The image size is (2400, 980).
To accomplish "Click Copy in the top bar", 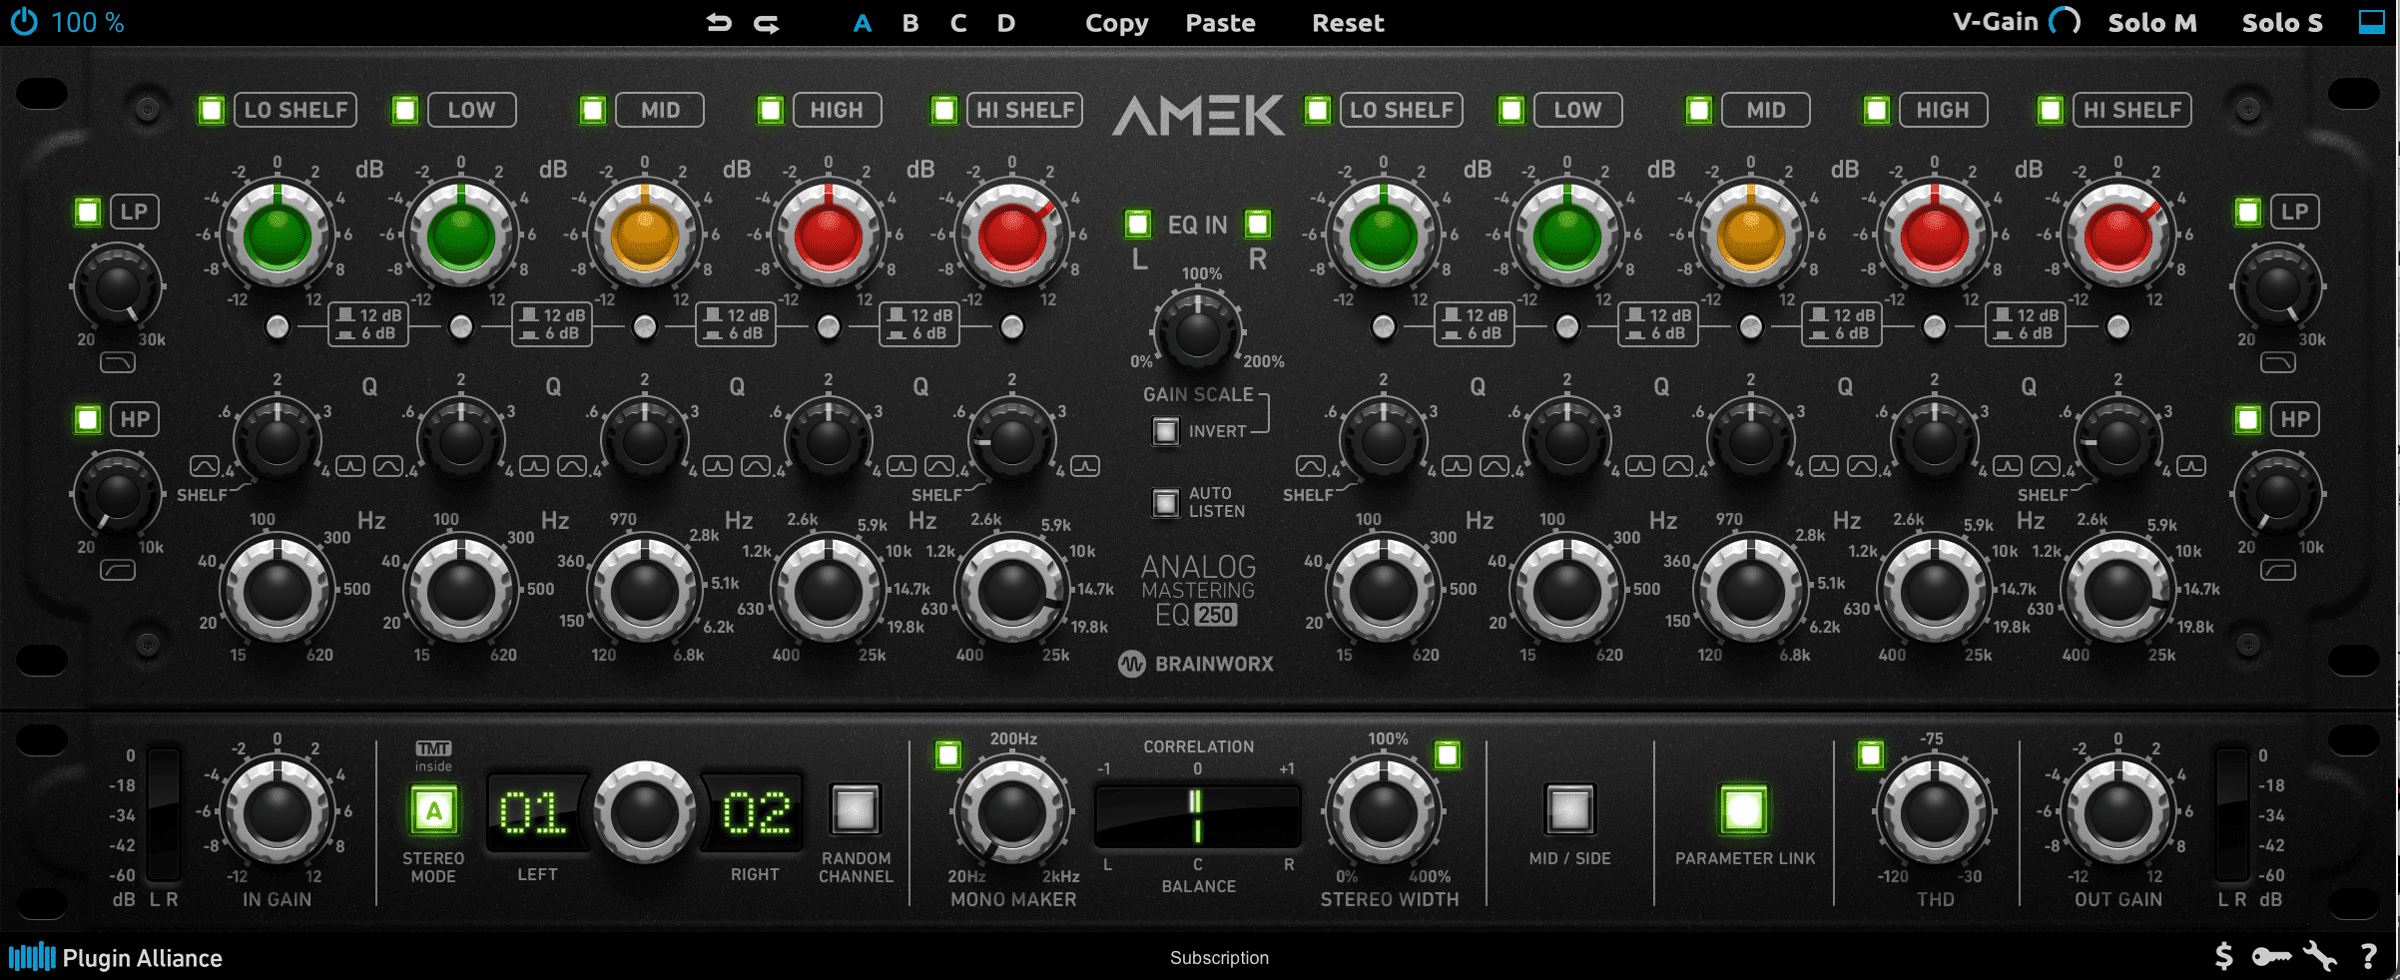I will pyautogui.click(x=1117, y=23).
